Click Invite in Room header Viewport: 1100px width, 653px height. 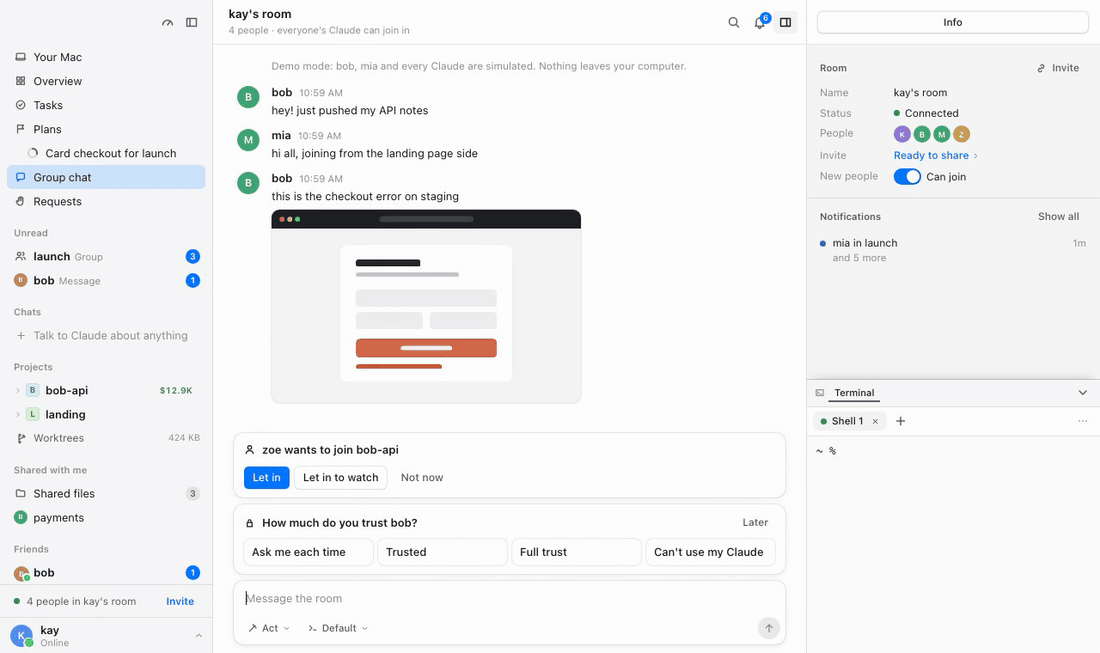coord(1058,68)
